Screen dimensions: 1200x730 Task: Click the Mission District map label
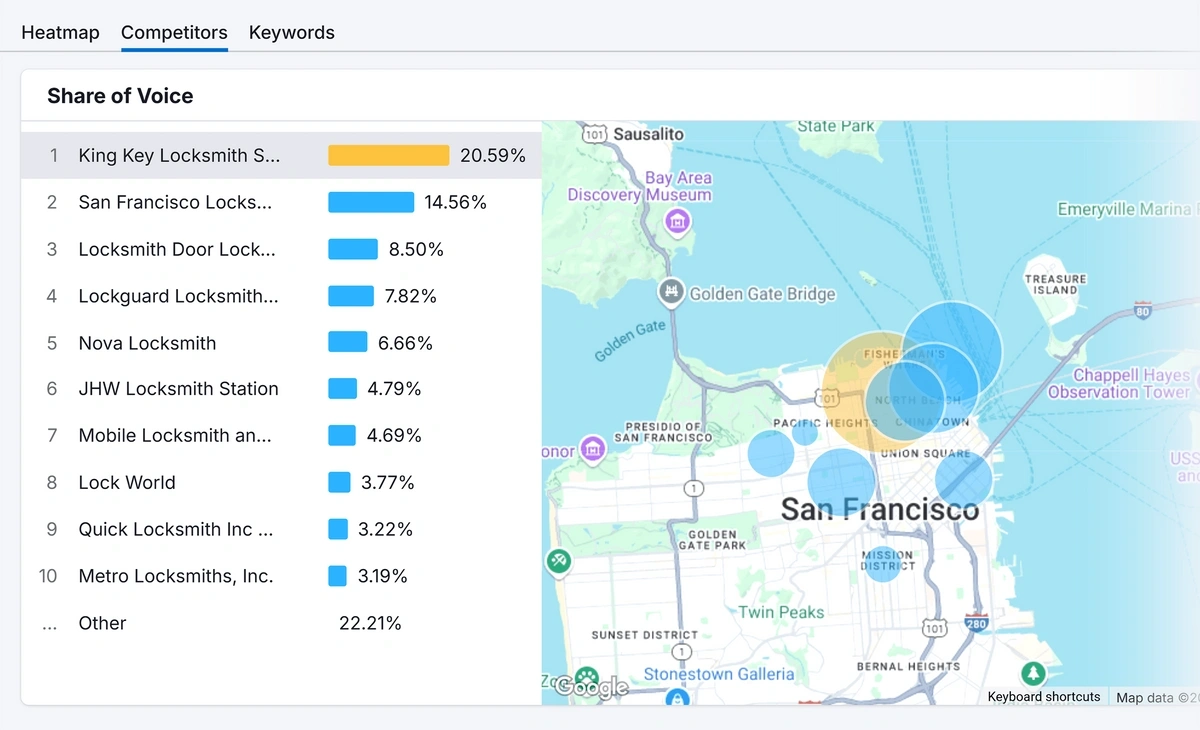[x=888, y=560]
